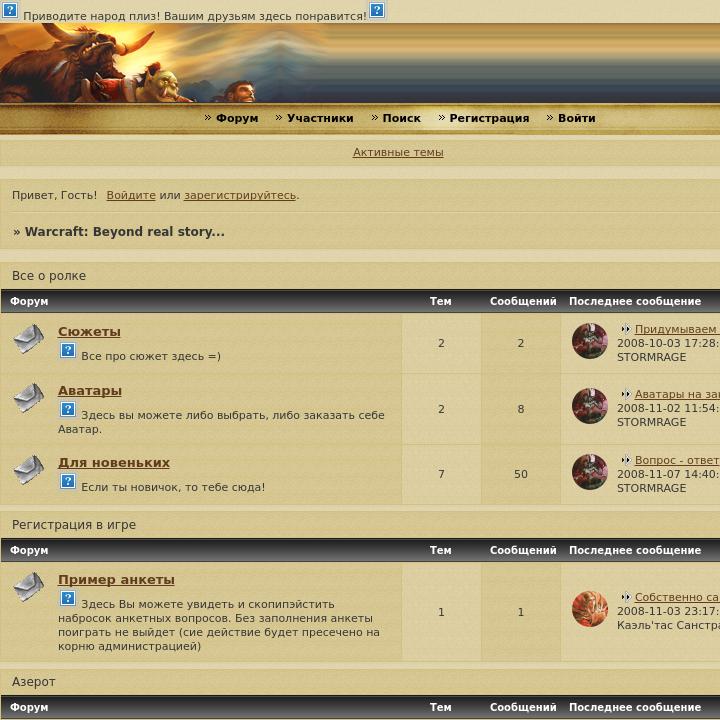Click the Регистрация в игре category heading
Image resolution: width=720 pixels, height=720 pixels.
[74, 524]
